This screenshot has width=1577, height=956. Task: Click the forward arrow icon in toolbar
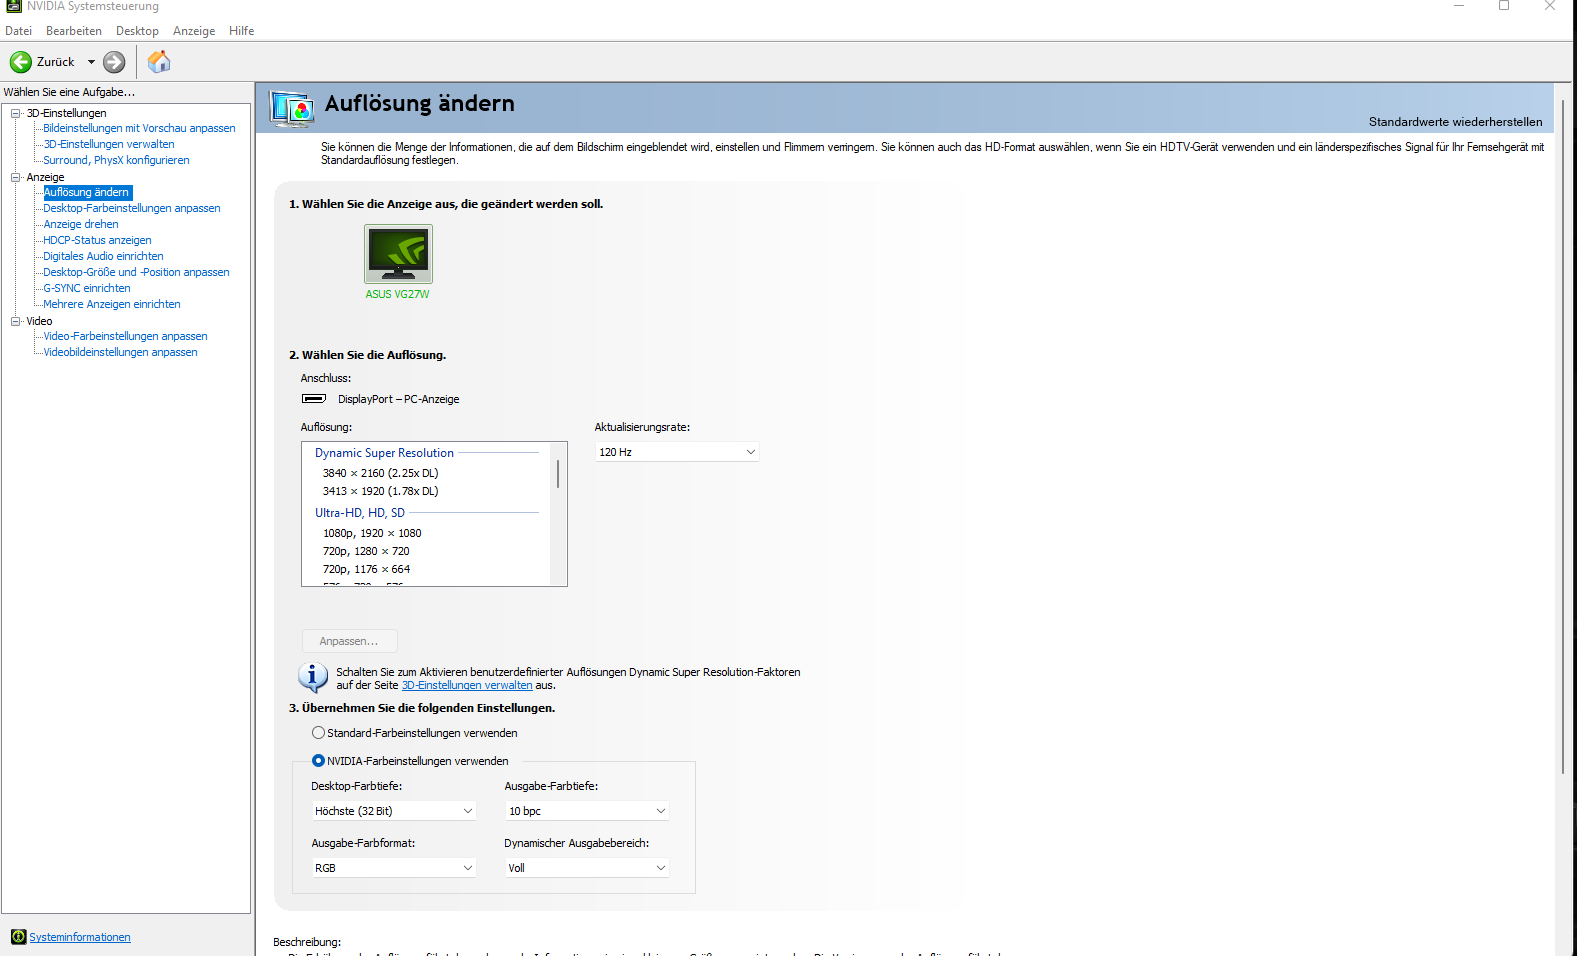pyautogui.click(x=115, y=62)
